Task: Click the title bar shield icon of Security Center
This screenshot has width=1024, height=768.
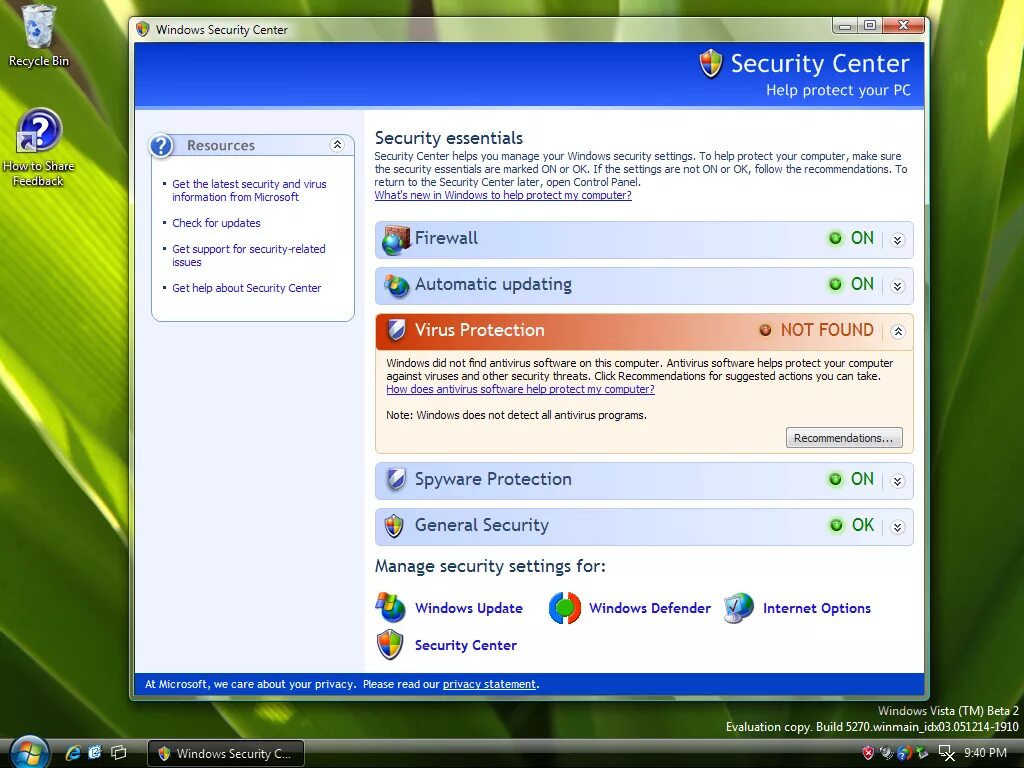Action: [x=142, y=29]
